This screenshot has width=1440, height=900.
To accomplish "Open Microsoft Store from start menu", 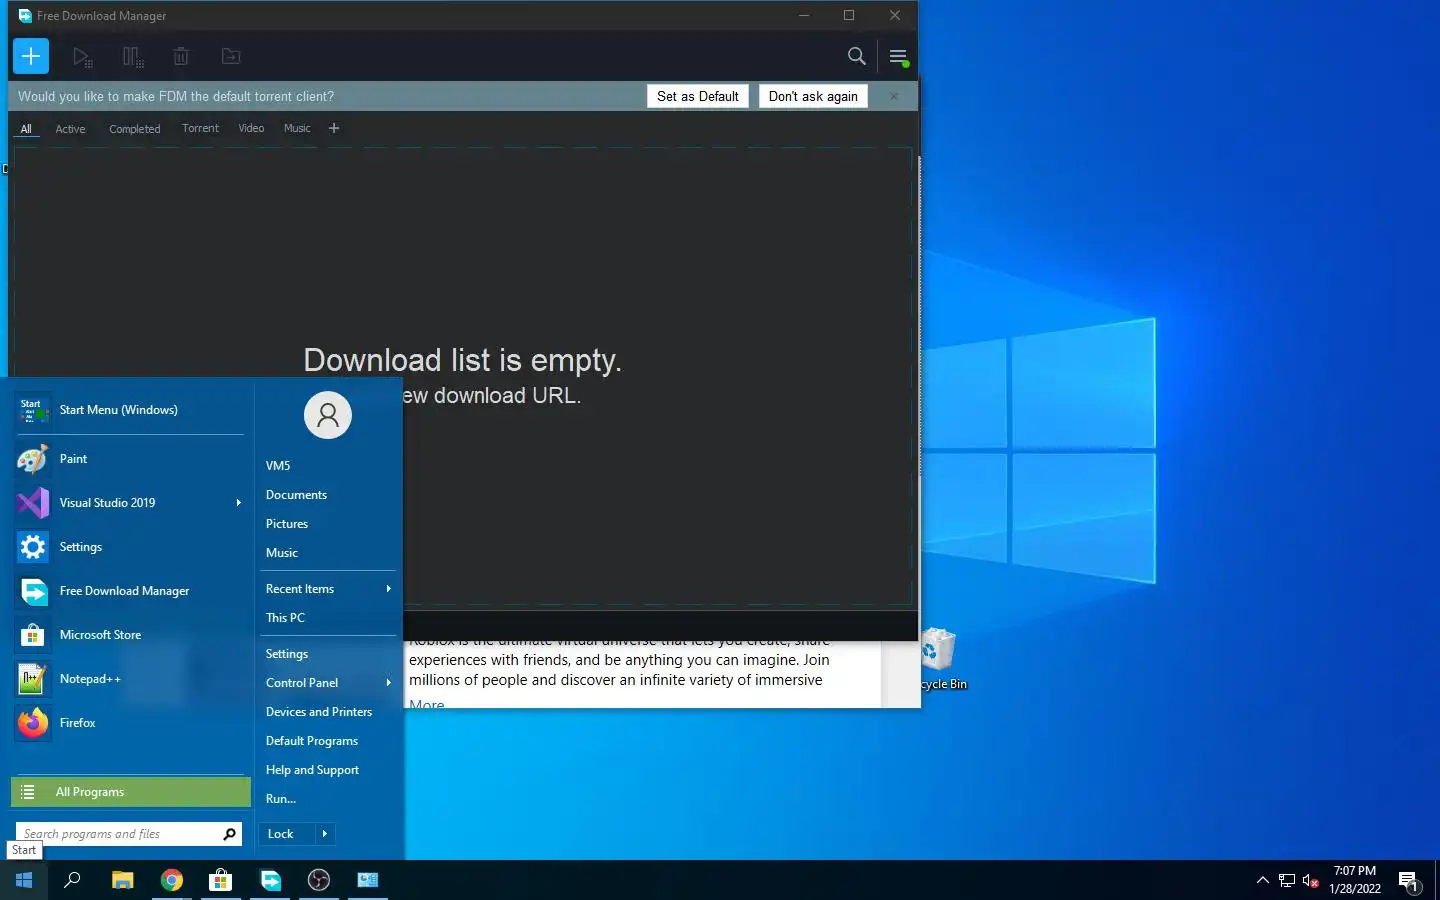I will coord(130,635).
